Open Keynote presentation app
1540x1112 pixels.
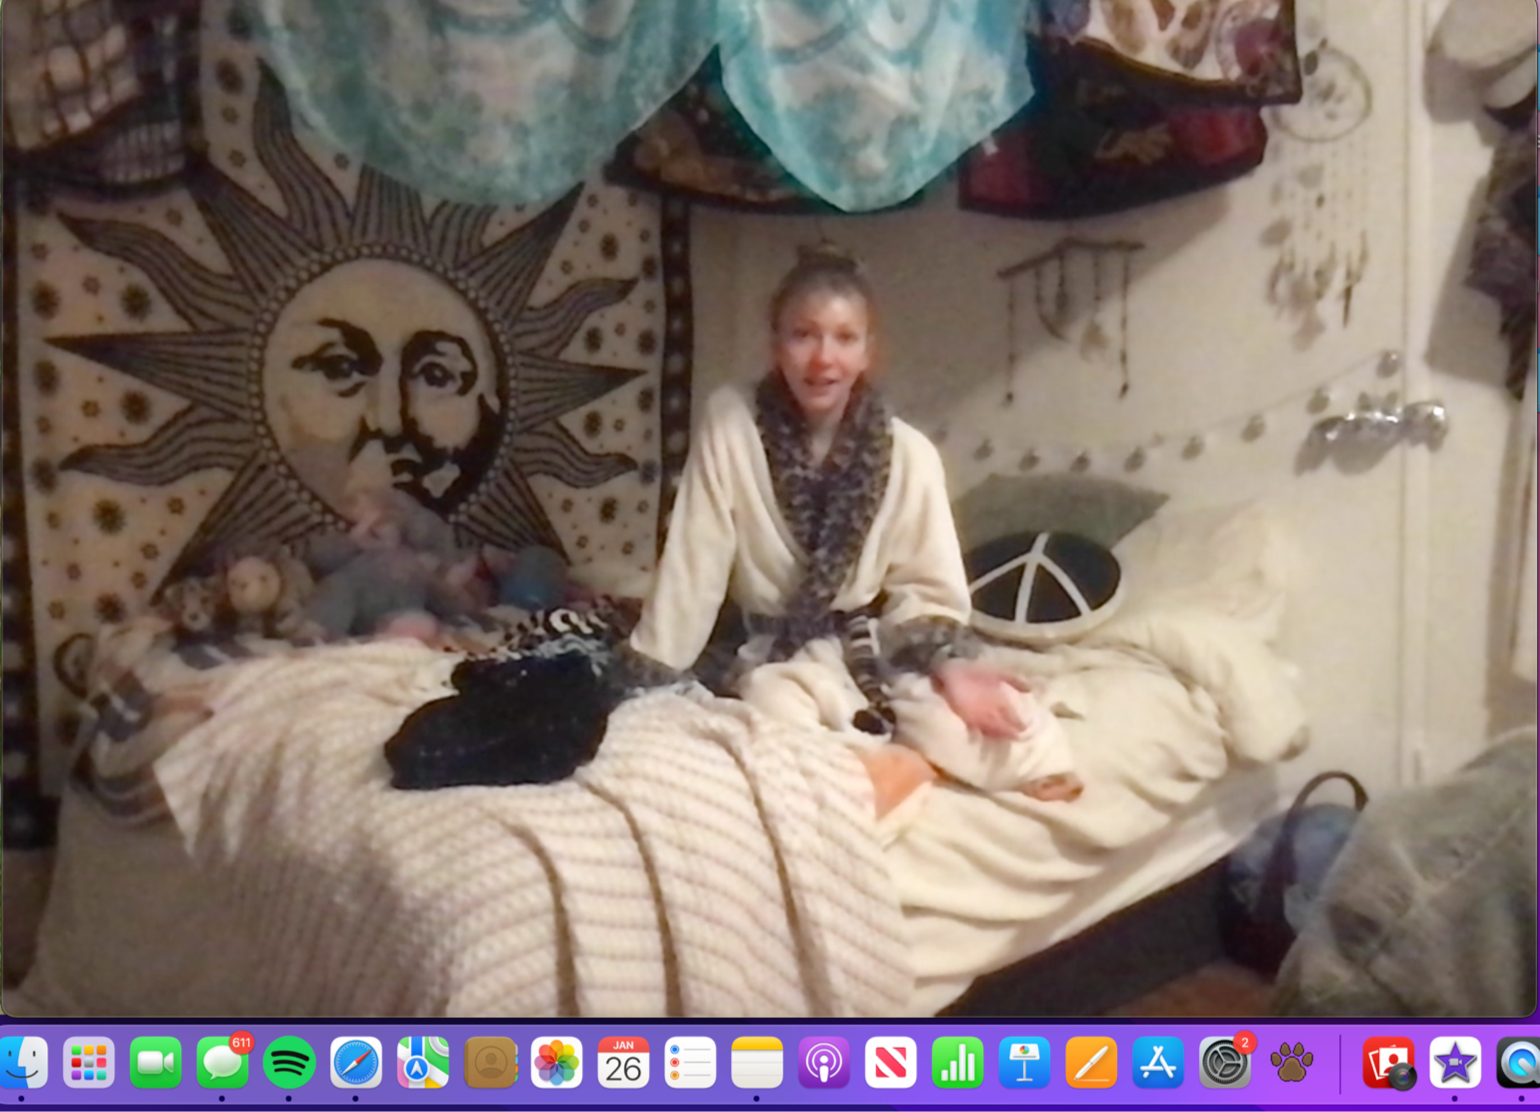pos(1024,1062)
